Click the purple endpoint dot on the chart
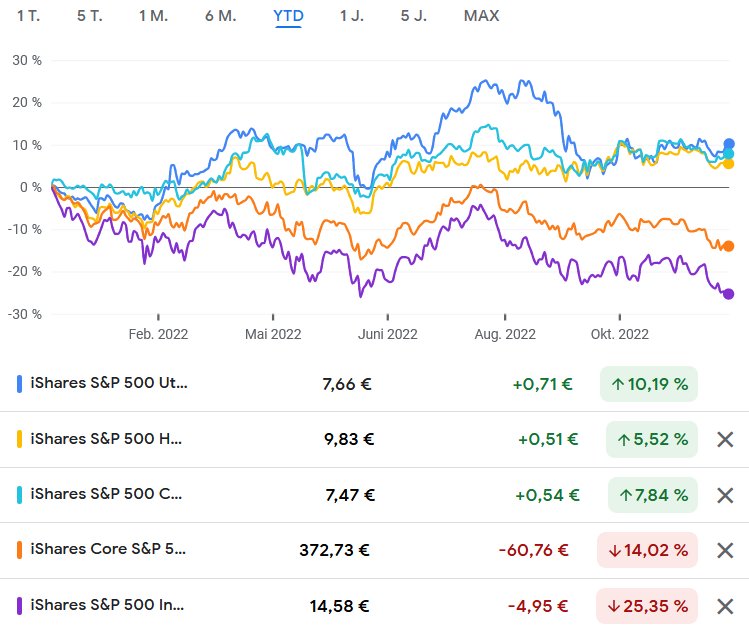 728,294
